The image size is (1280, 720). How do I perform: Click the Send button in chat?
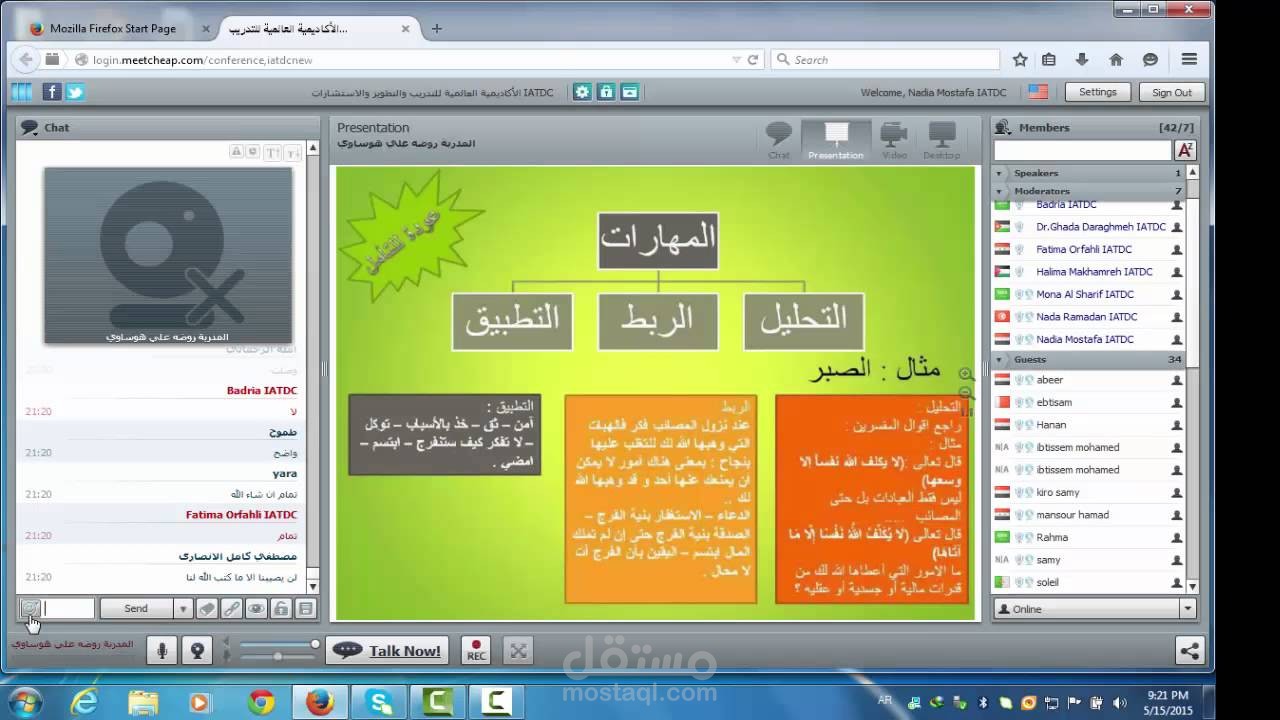[x=136, y=608]
